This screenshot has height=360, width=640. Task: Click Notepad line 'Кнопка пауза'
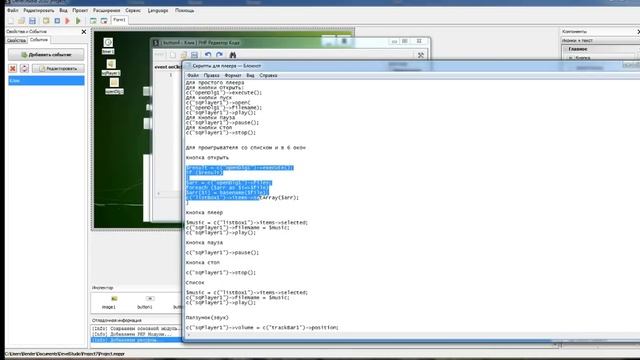pos(204,243)
